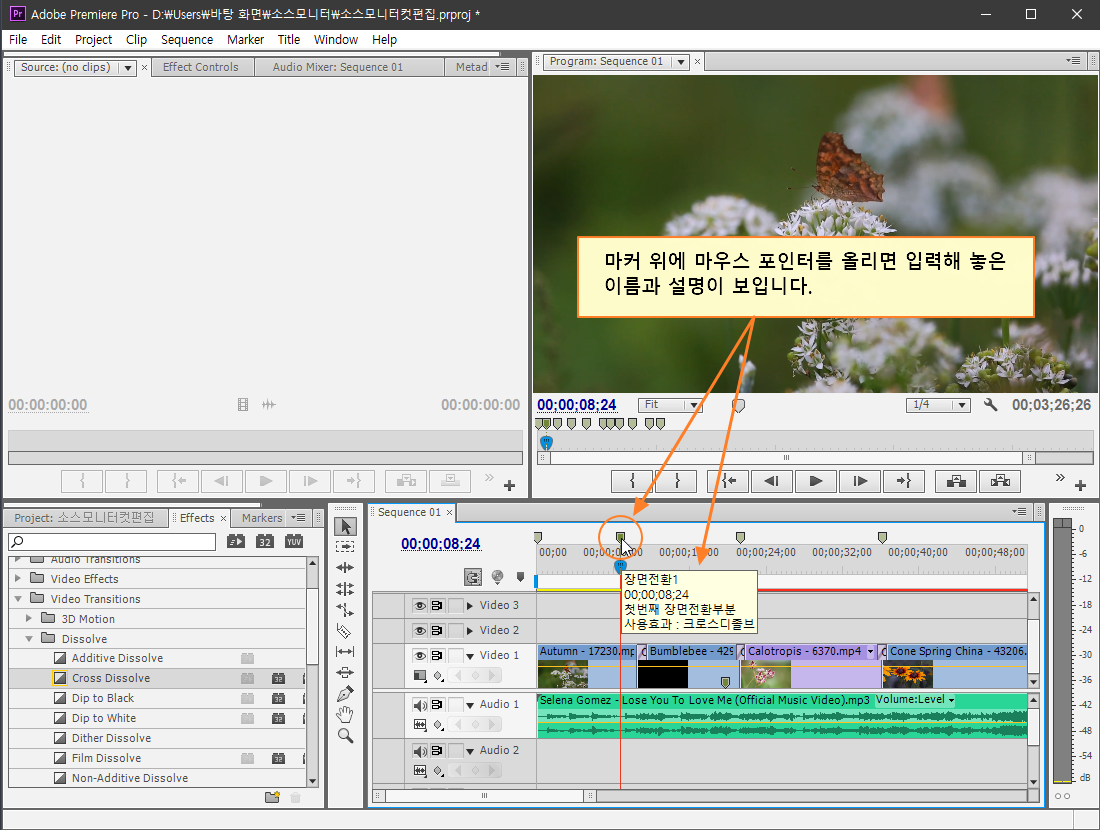Open the Source (no clips) dropdown
1100x830 pixels.
point(128,68)
